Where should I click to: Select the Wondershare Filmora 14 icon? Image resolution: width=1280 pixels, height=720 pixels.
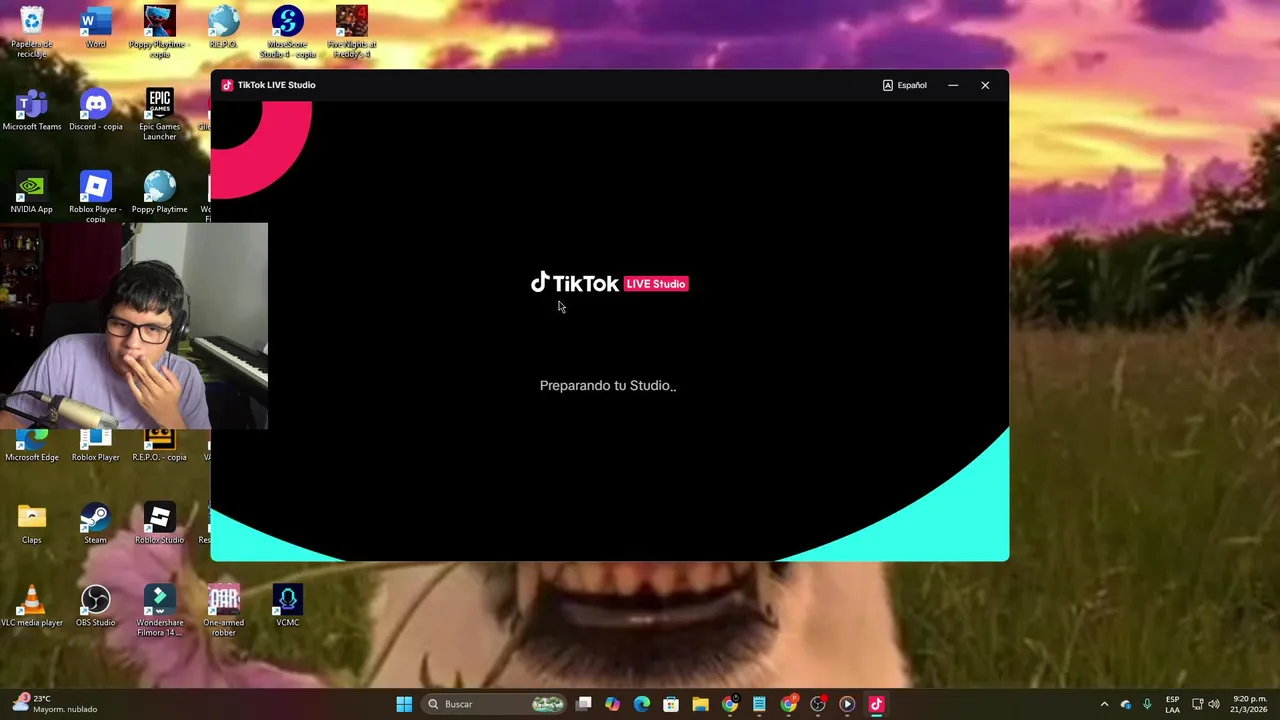159,610
